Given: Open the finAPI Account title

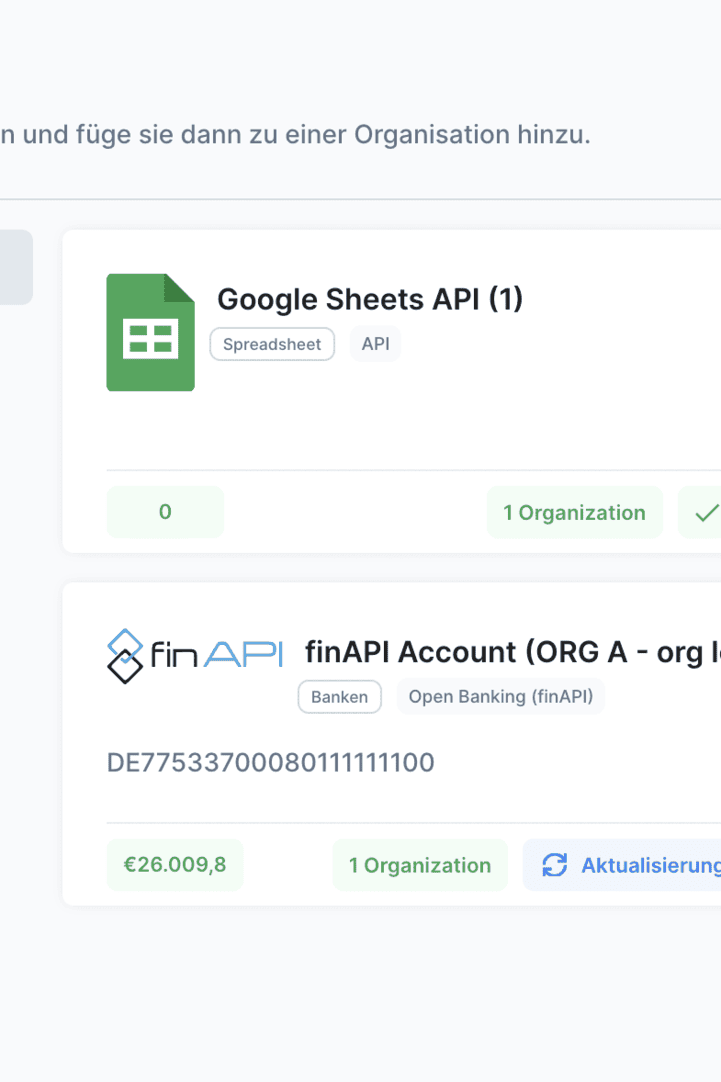Looking at the screenshot, I should 510,652.
